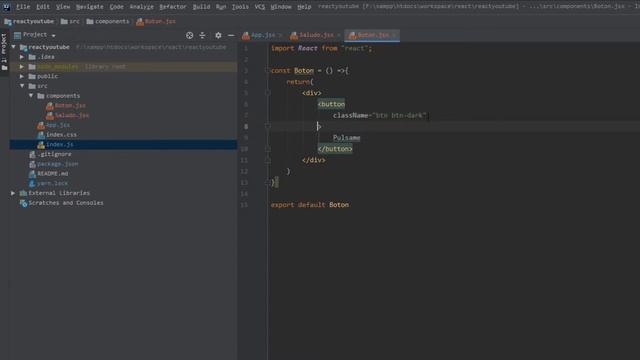Click 'export default Boton' line in editor

[x=310, y=205]
